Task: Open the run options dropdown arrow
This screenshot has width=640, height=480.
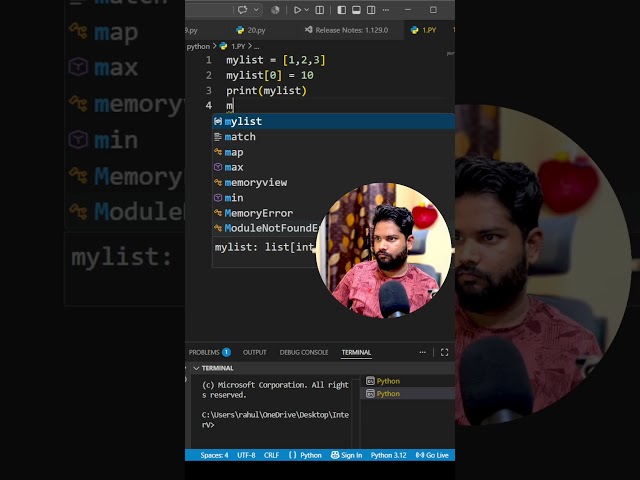Action: [307, 10]
